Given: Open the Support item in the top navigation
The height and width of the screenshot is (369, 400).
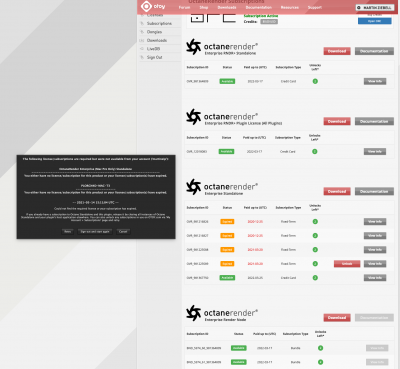Looking at the screenshot, I should click(x=315, y=7).
